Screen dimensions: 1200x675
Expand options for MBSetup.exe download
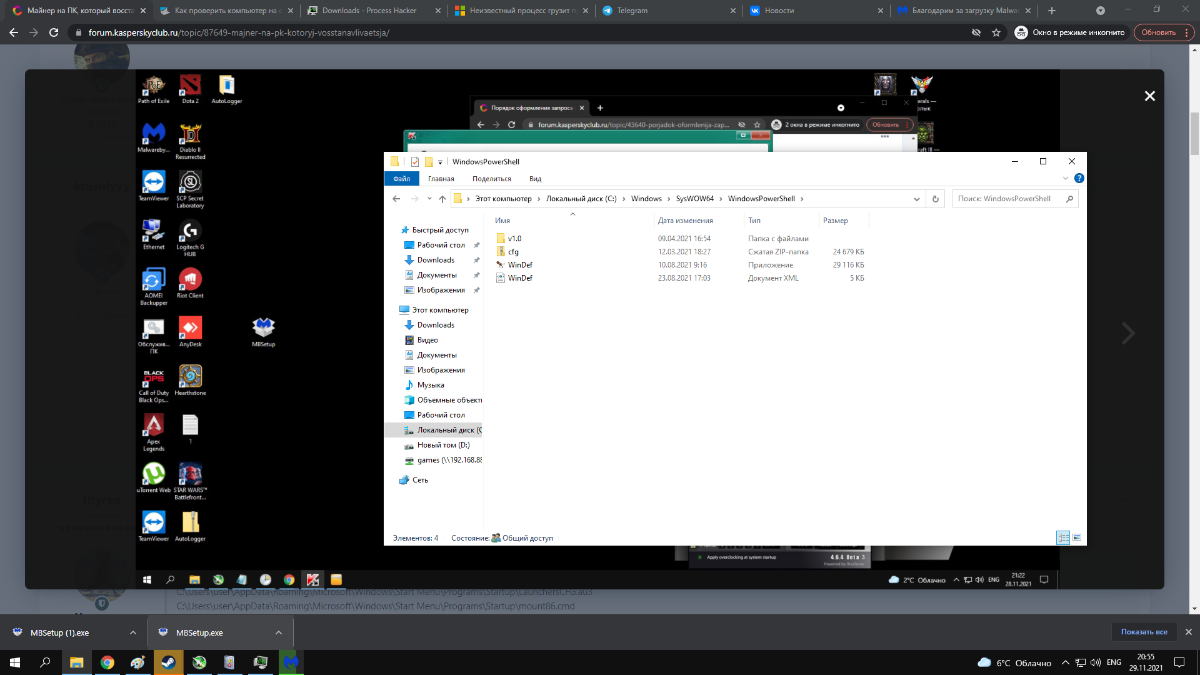click(279, 632)
